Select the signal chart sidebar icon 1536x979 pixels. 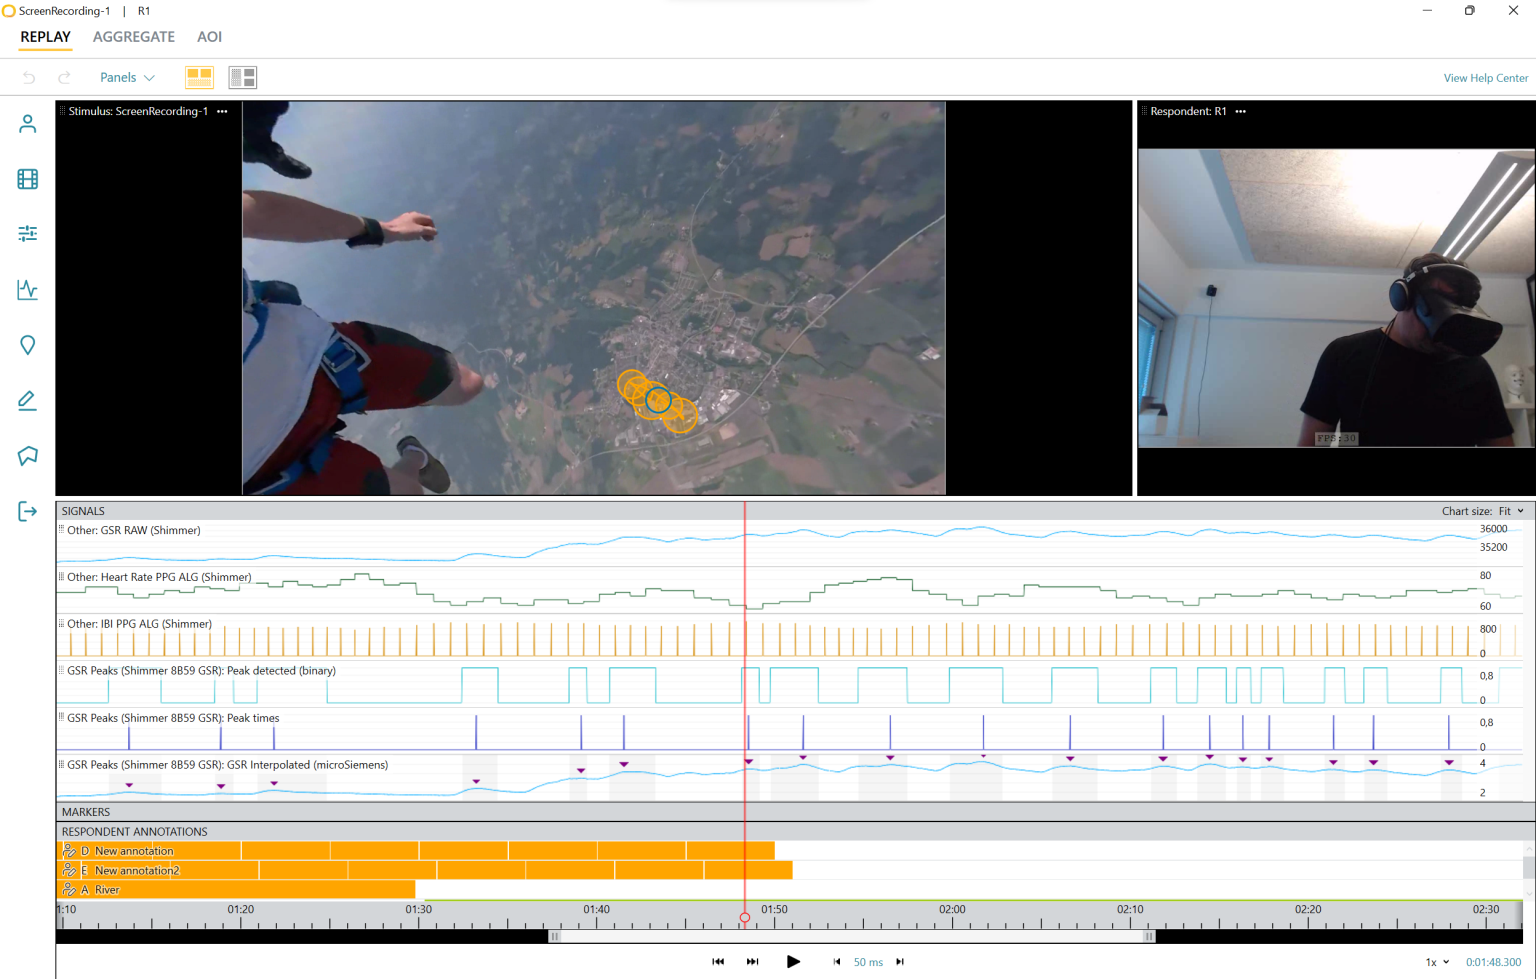[x=28, y=290]
